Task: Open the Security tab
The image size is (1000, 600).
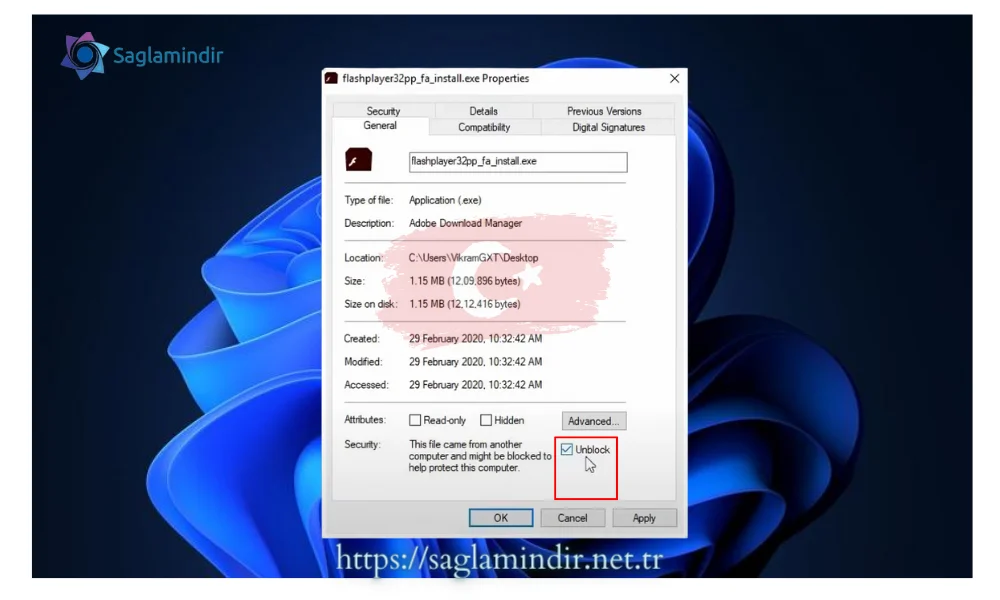Action: click(383, 110)
